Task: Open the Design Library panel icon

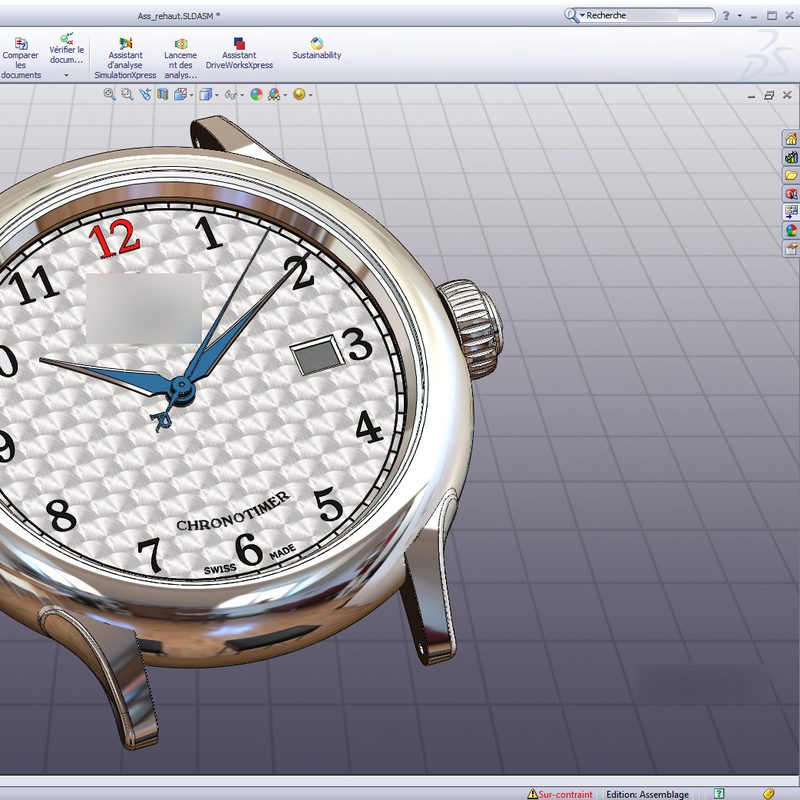Action: coord(791,157)
